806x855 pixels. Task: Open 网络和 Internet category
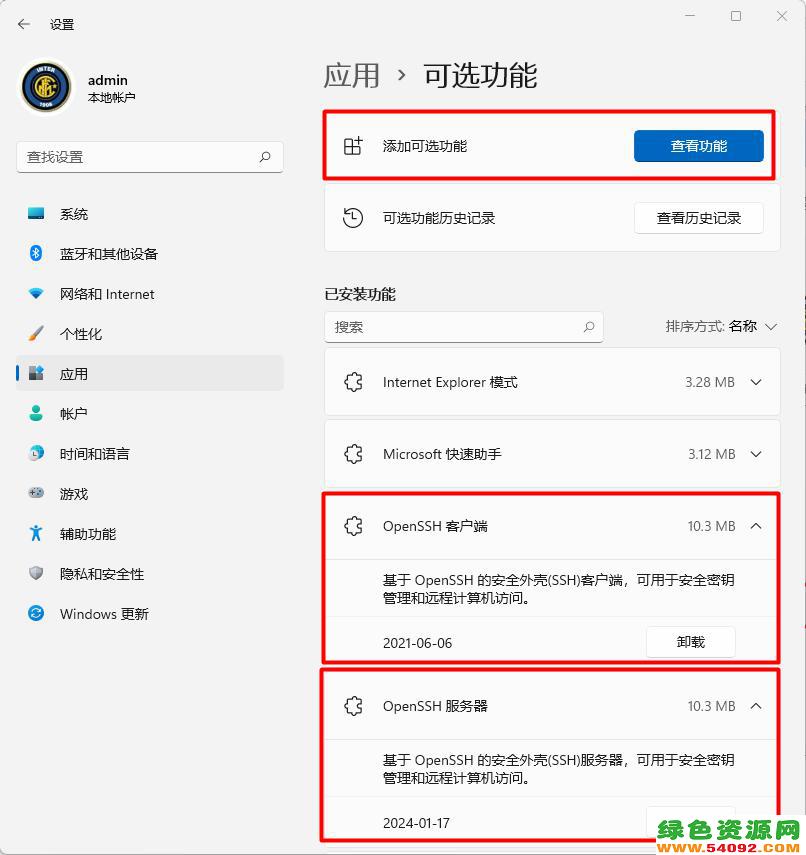tap(150, 294)
